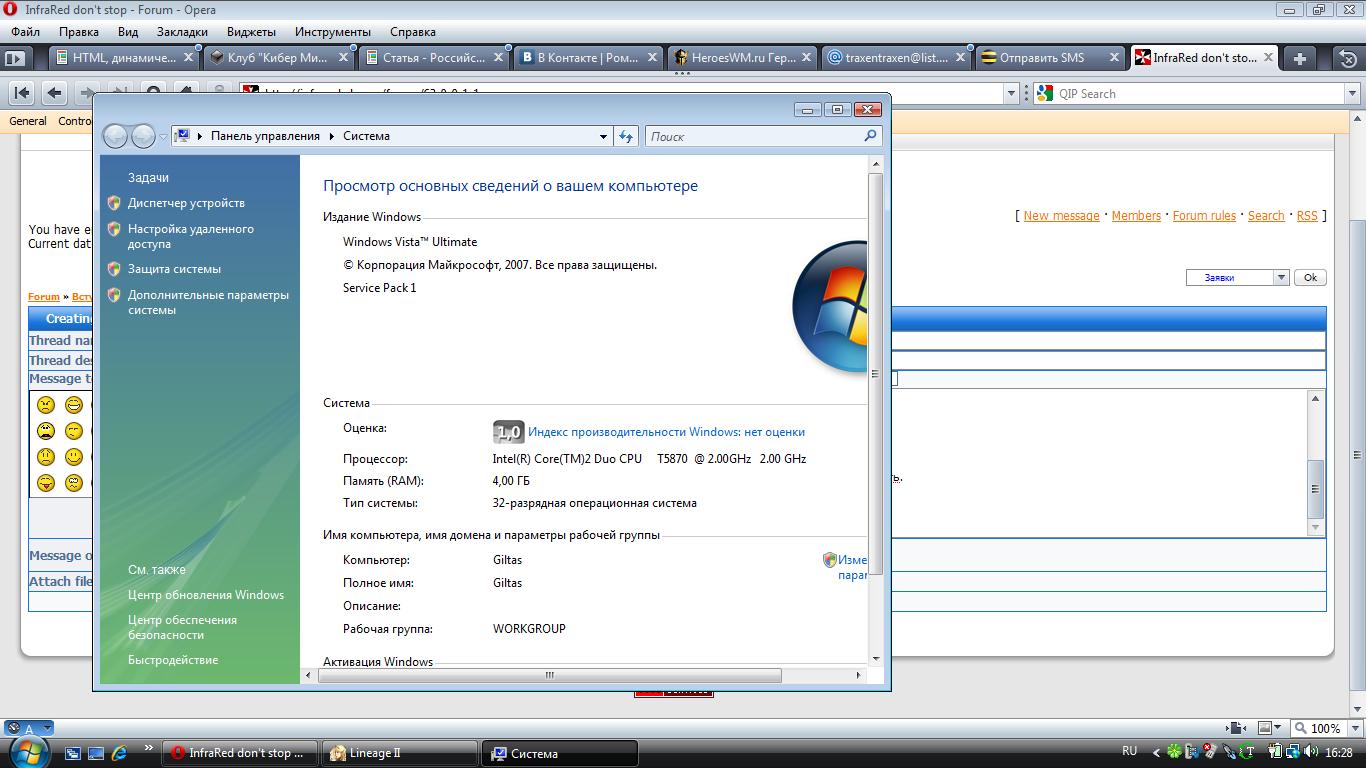This screenshot has width=1366, height=768.
Task: Expand the hidden quick launch chevron
Action: (149, 747)
